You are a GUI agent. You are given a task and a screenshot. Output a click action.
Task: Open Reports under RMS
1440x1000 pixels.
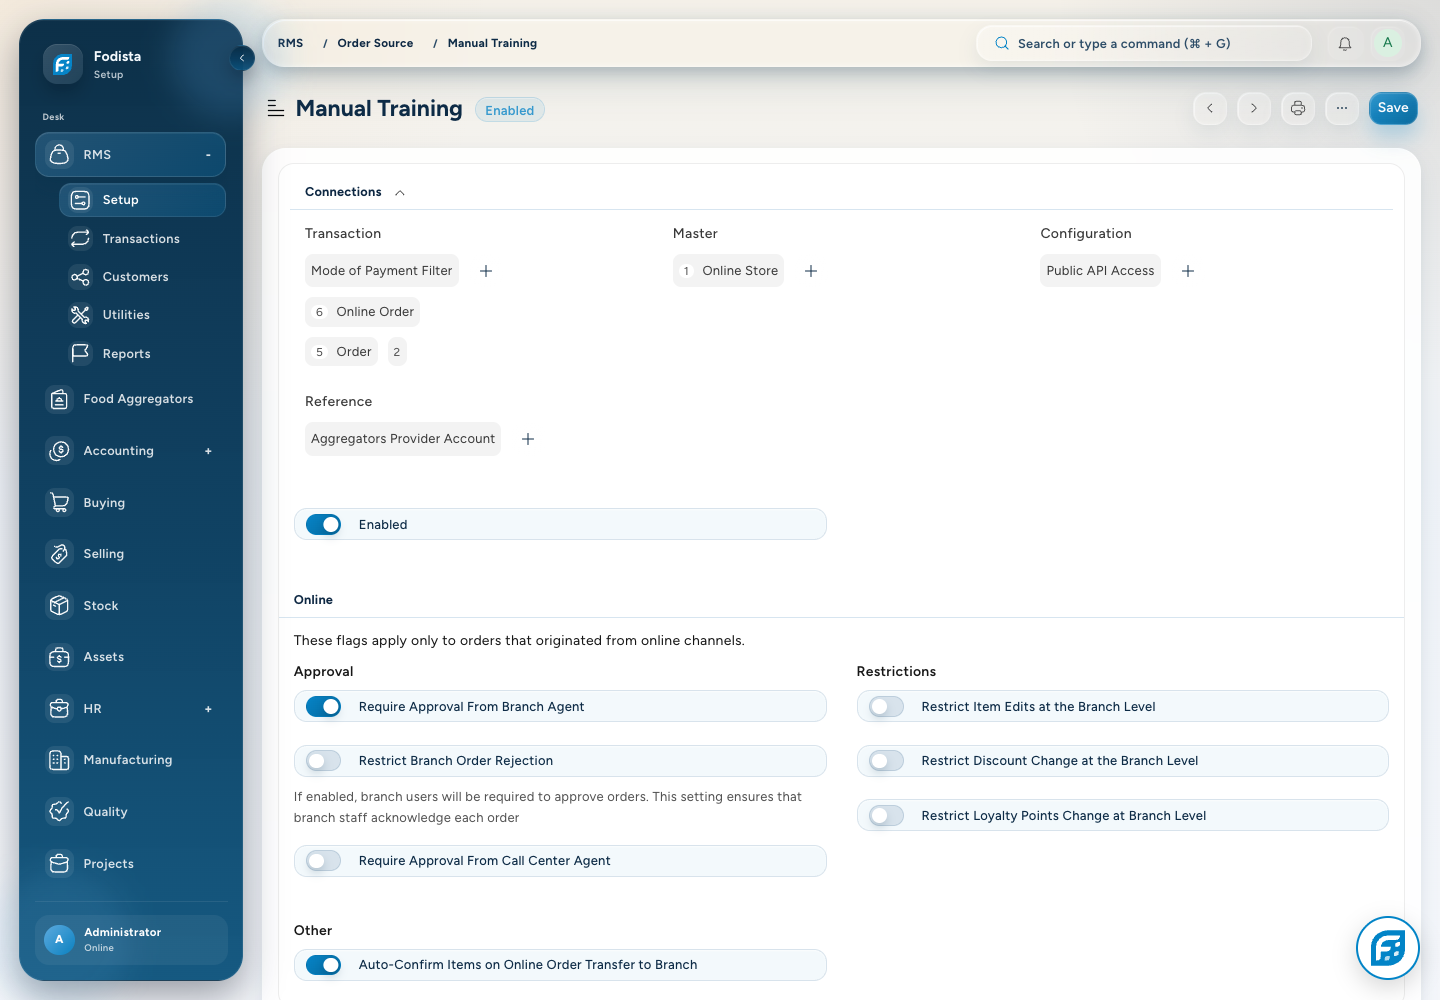(142, 354)
